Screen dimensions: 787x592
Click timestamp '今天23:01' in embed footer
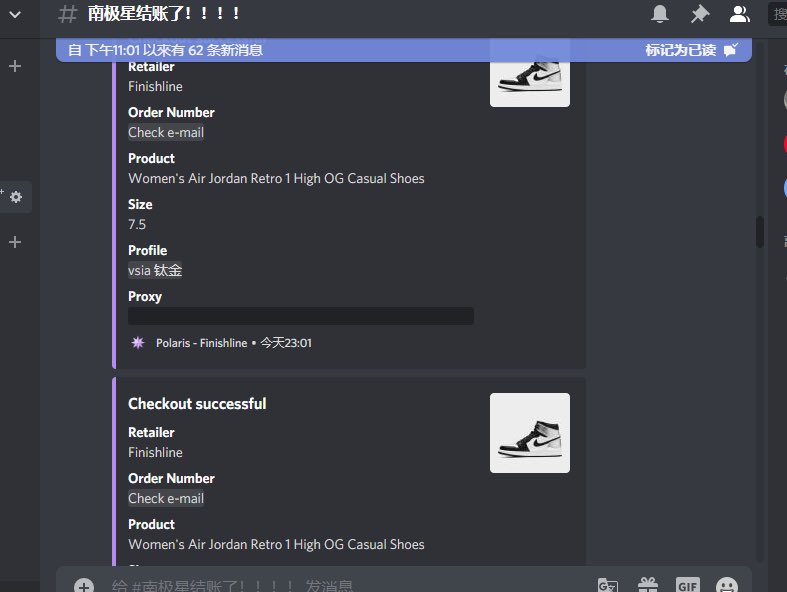click(x=286, y=343)
